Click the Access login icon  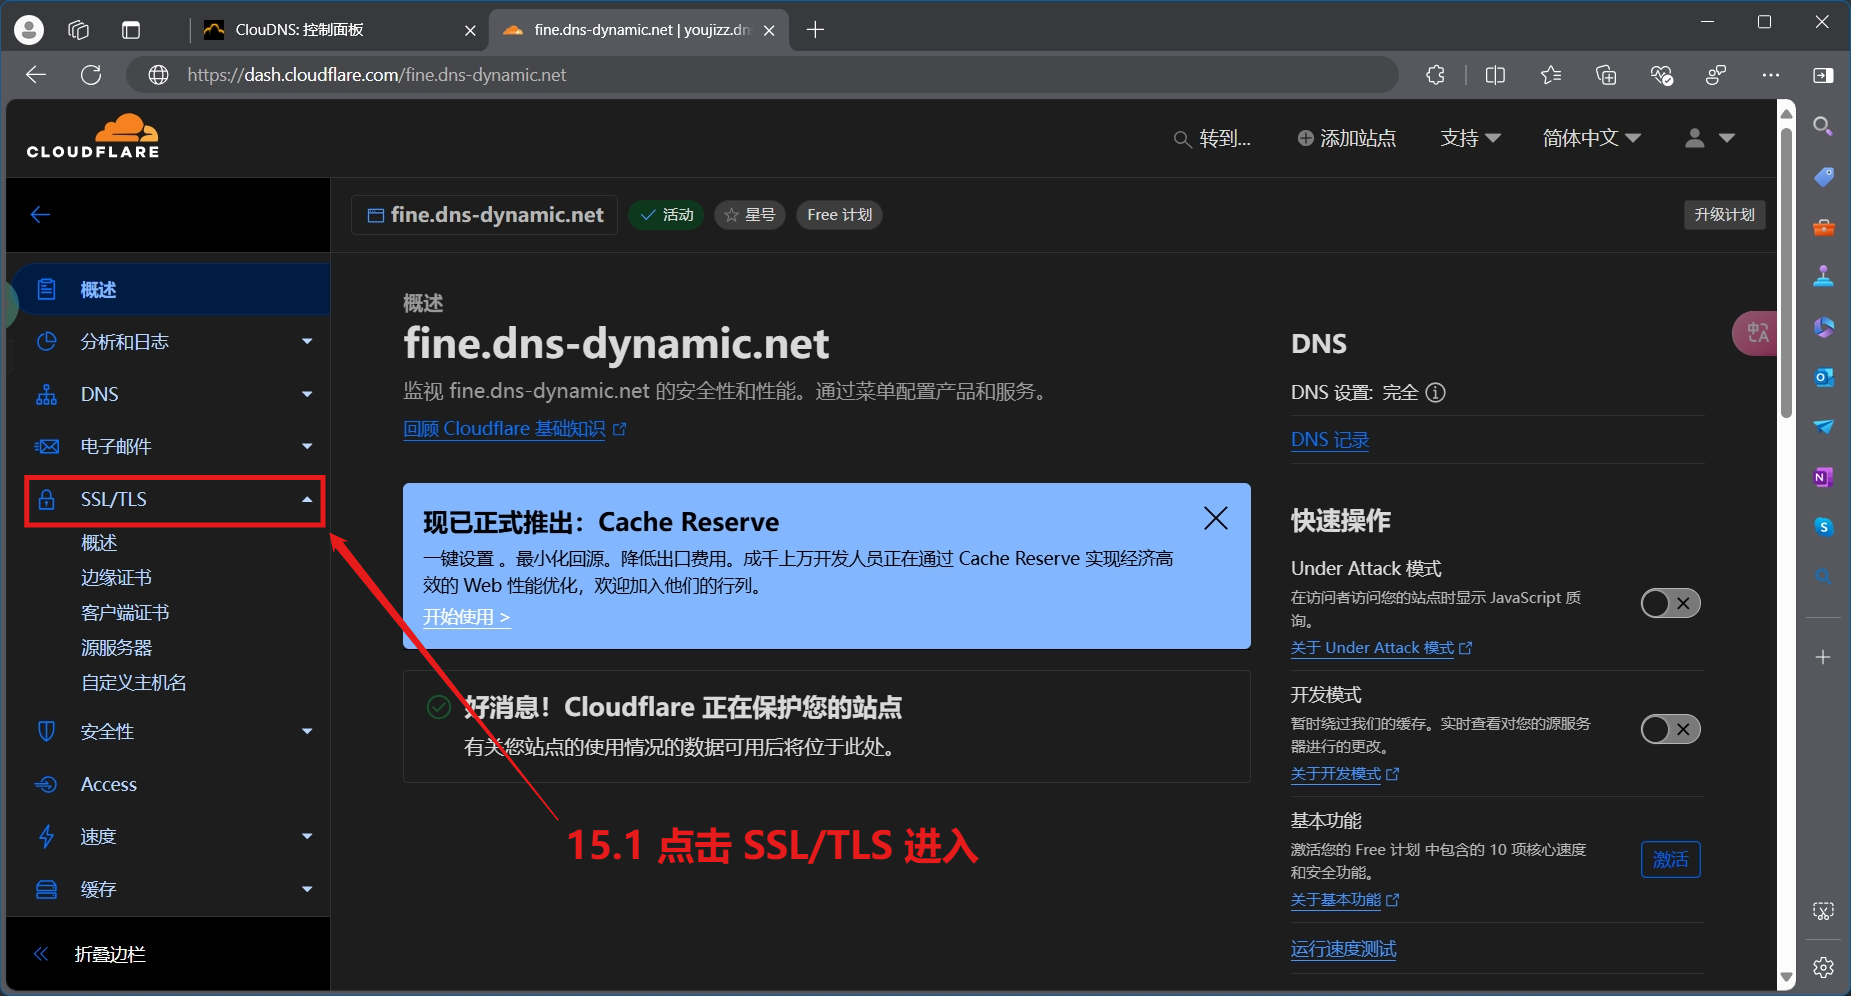[46, 784]
